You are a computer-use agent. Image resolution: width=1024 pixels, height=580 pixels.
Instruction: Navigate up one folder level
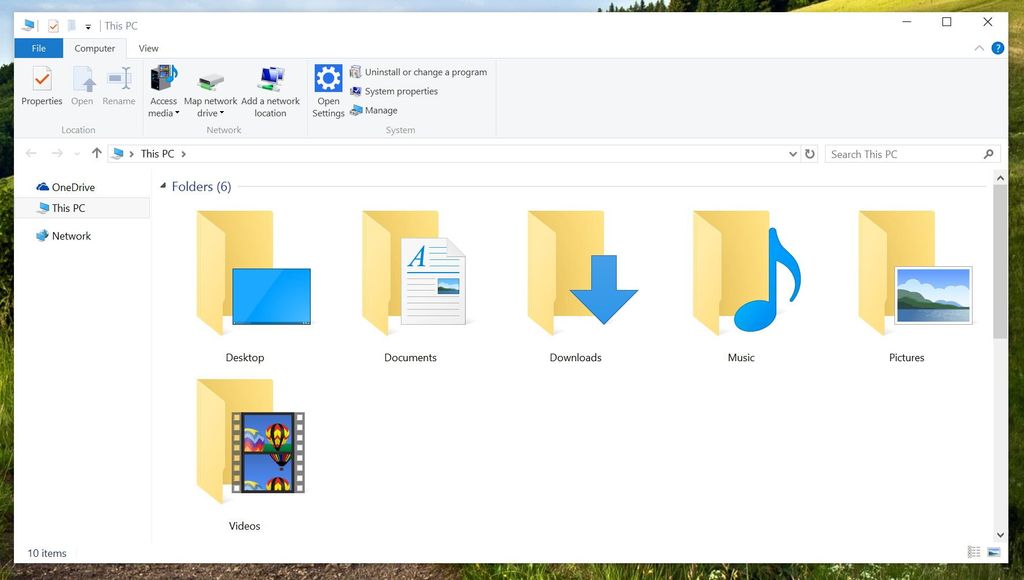pyautogui.click(x=96, y=153)
